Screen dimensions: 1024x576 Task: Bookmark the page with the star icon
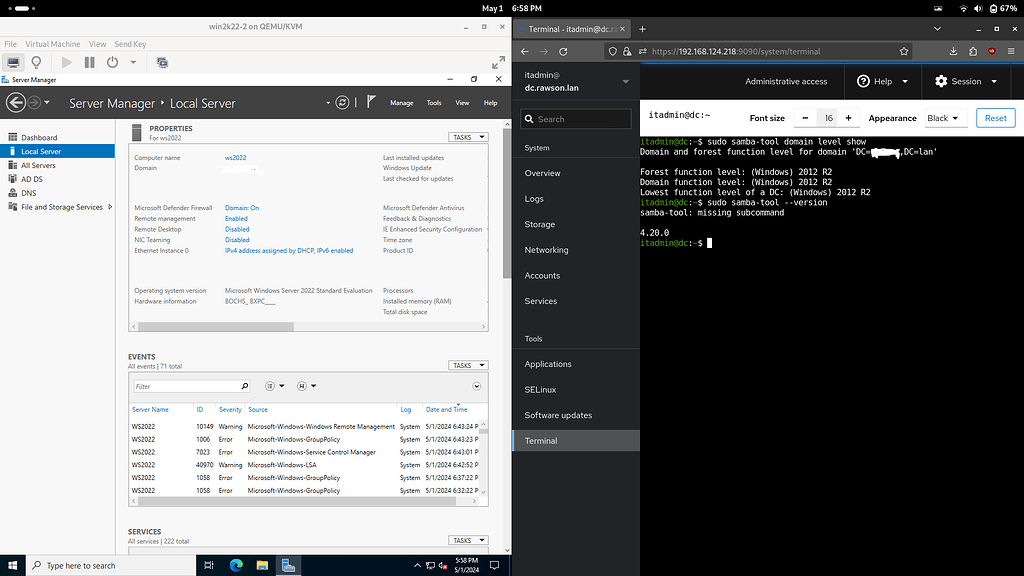(903, 50)
